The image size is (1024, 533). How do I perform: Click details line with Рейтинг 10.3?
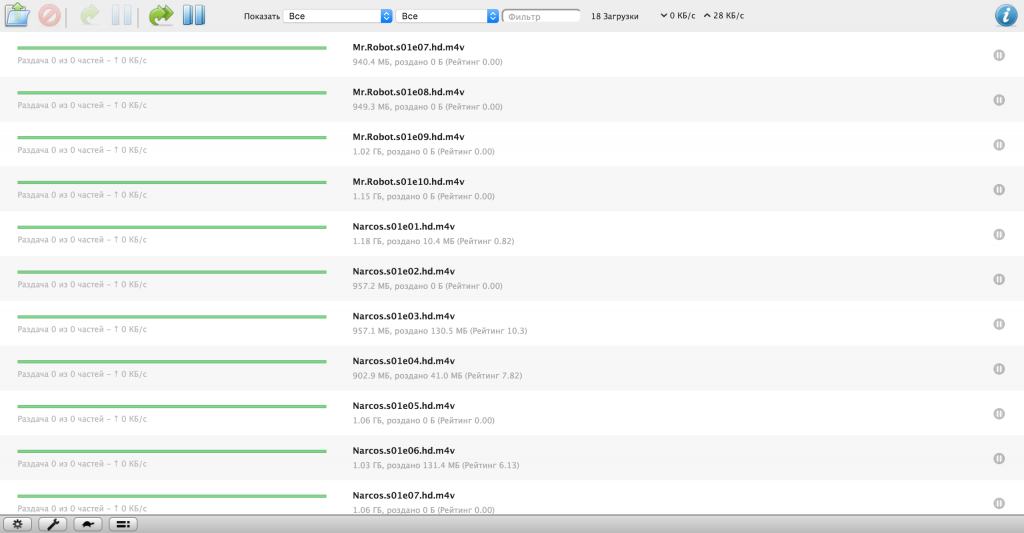[x=440, y=331]
